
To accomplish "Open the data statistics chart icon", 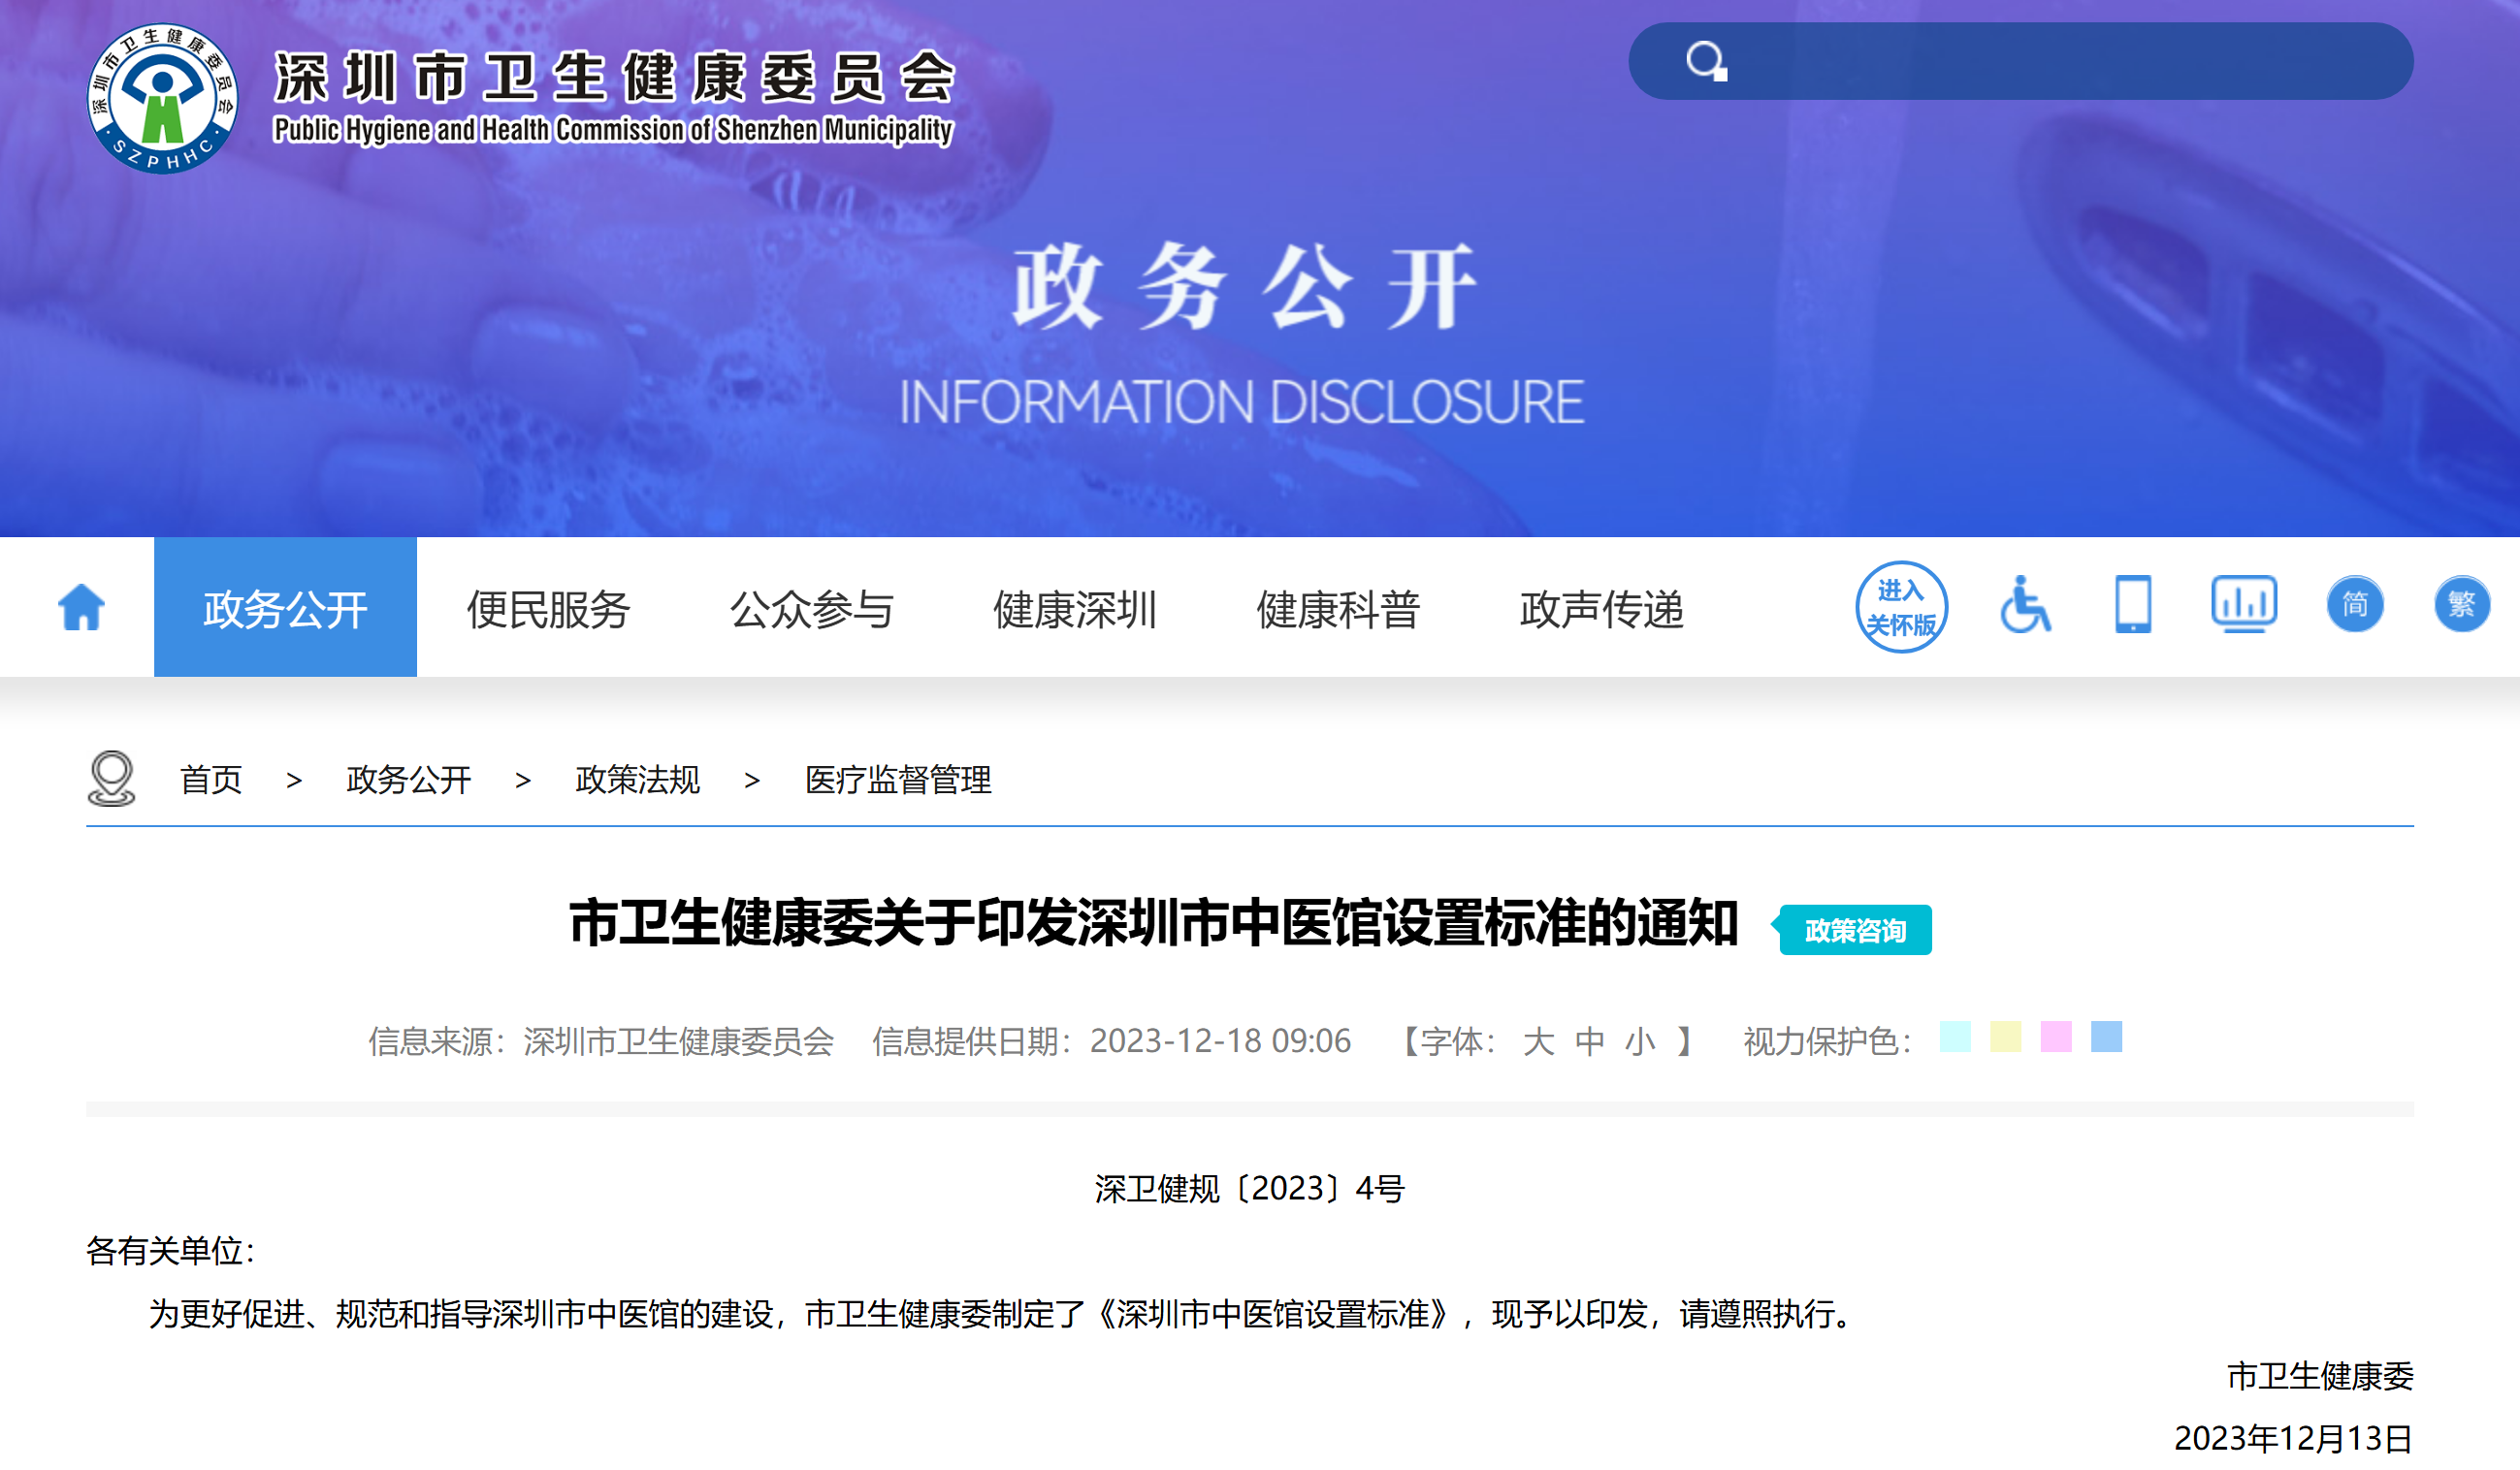I will point(2244,604).
